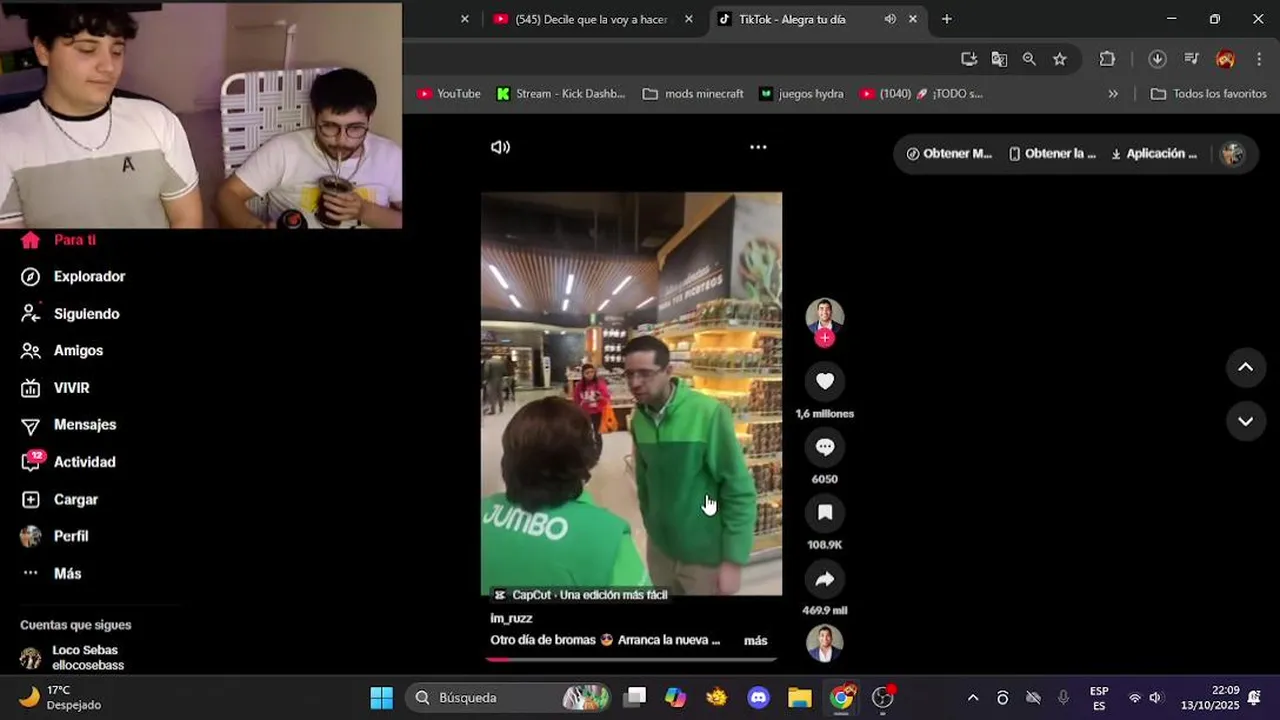Show hidden system tray icons
The height and width of the screenshot is (720, 1280).
click(x=972, y=698)
